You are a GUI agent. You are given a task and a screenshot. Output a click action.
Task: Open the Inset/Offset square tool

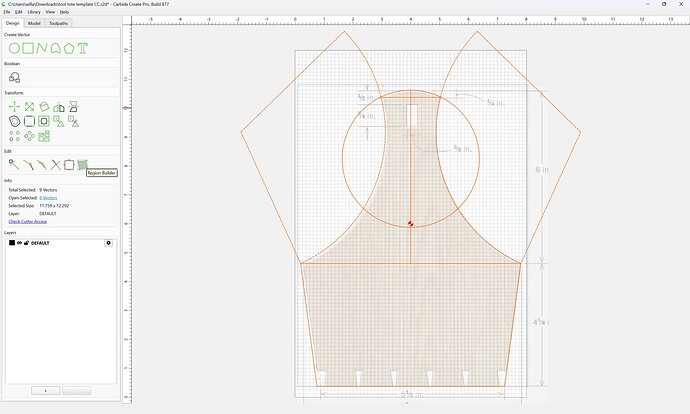coord(44,121)
